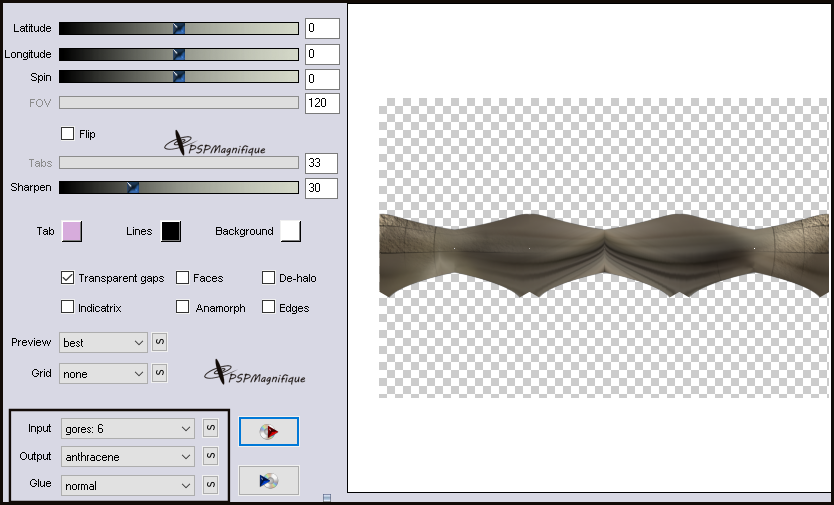Screen dimensions: 834x505
Task: Open the Background white color swatch
Action: click(x=291, y=231)
